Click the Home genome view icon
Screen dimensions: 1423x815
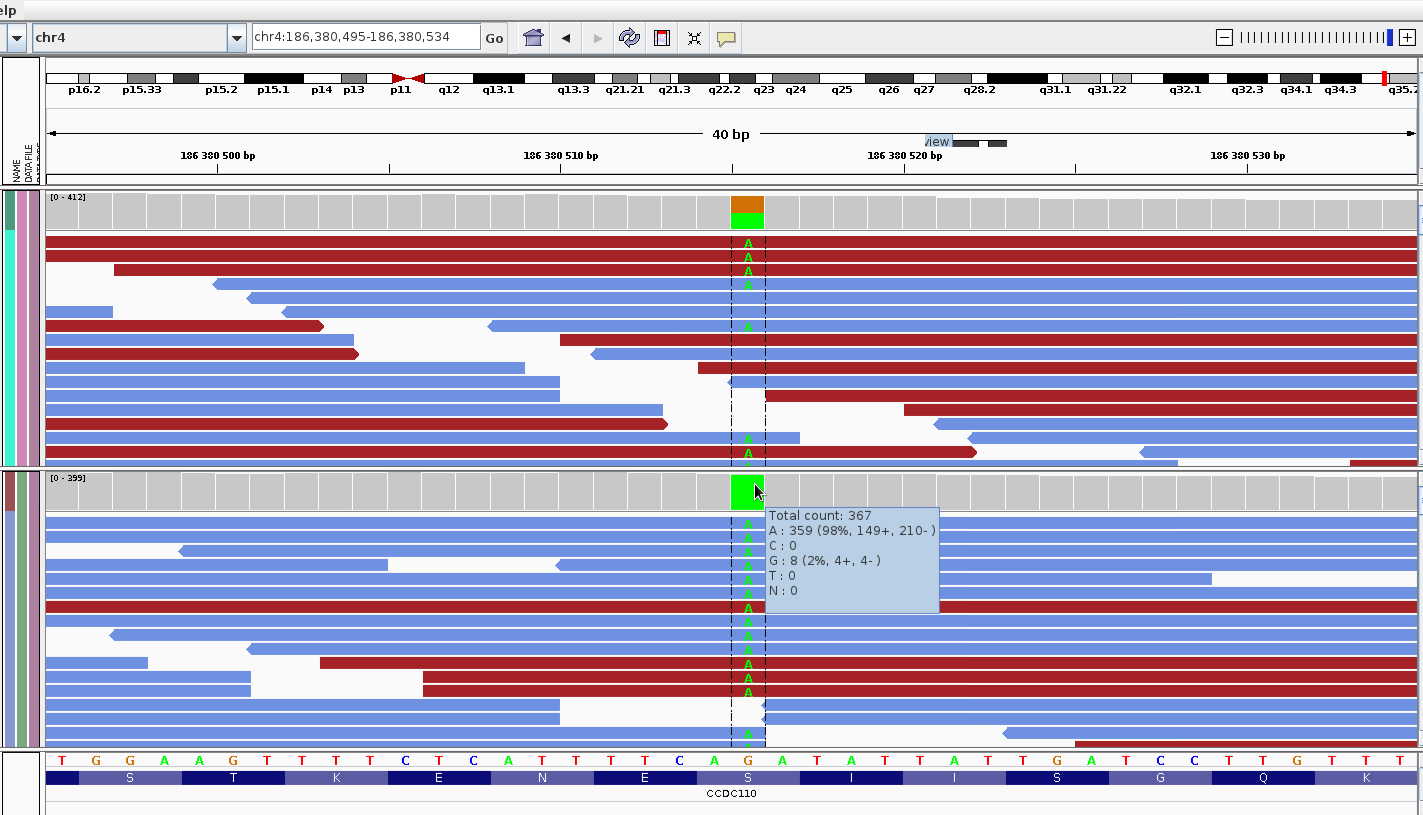533,38
